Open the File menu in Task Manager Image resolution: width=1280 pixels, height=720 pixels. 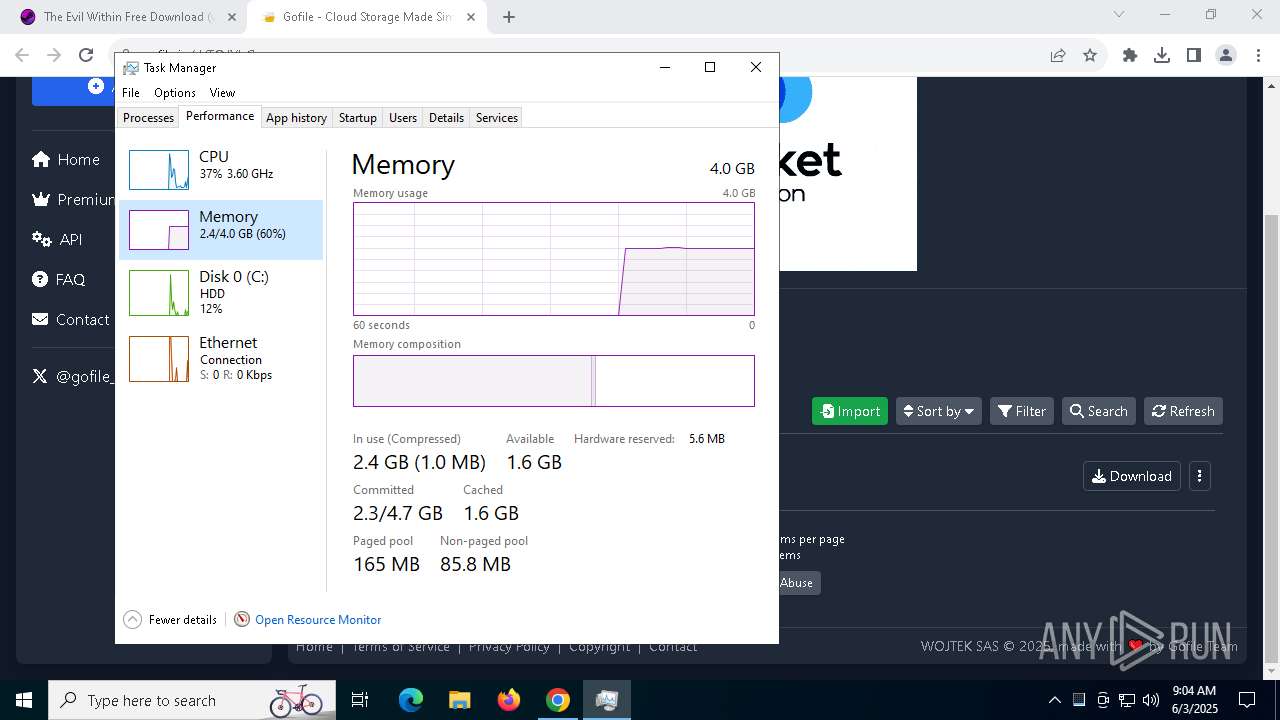[131, 93]
